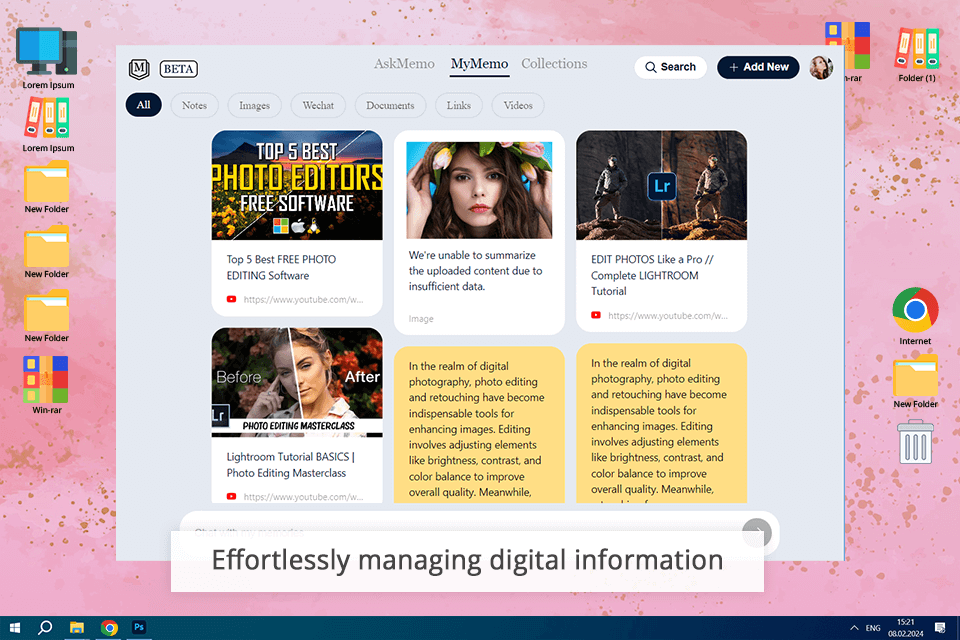960x640 pixels.
Task: Open YouTube link under EDIT PHOTOS card
Action: [x=667, y=315]
